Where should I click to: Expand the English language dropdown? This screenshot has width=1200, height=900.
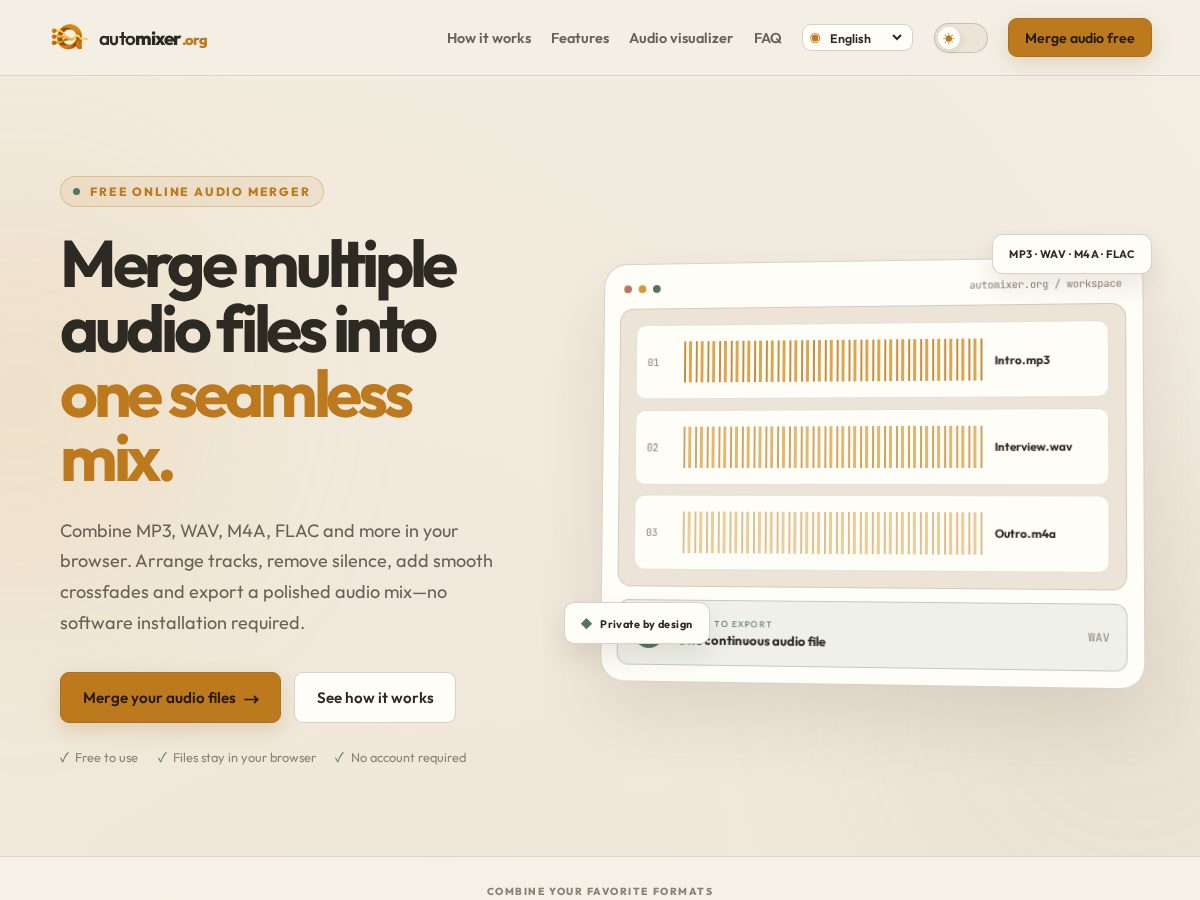pyautogui.click(x=857, y=38)
